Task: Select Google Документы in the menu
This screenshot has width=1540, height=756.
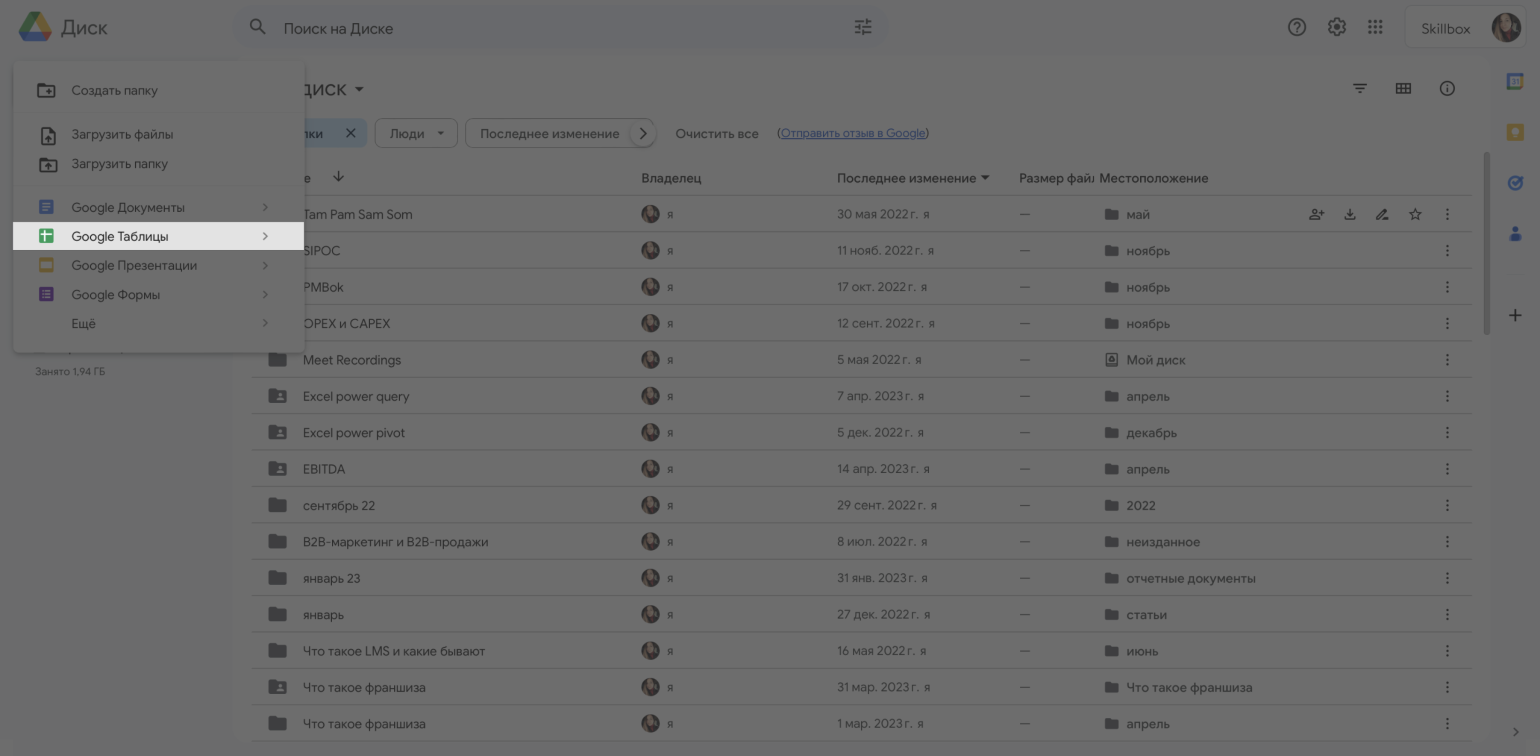Action: pyautogui.click(x=127, y=207)
